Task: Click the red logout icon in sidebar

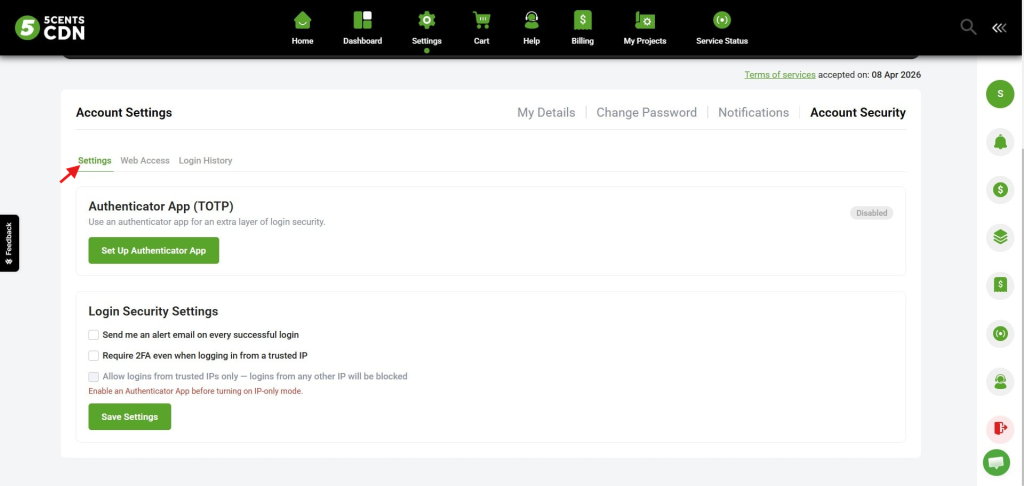Action: [1000, 429]
